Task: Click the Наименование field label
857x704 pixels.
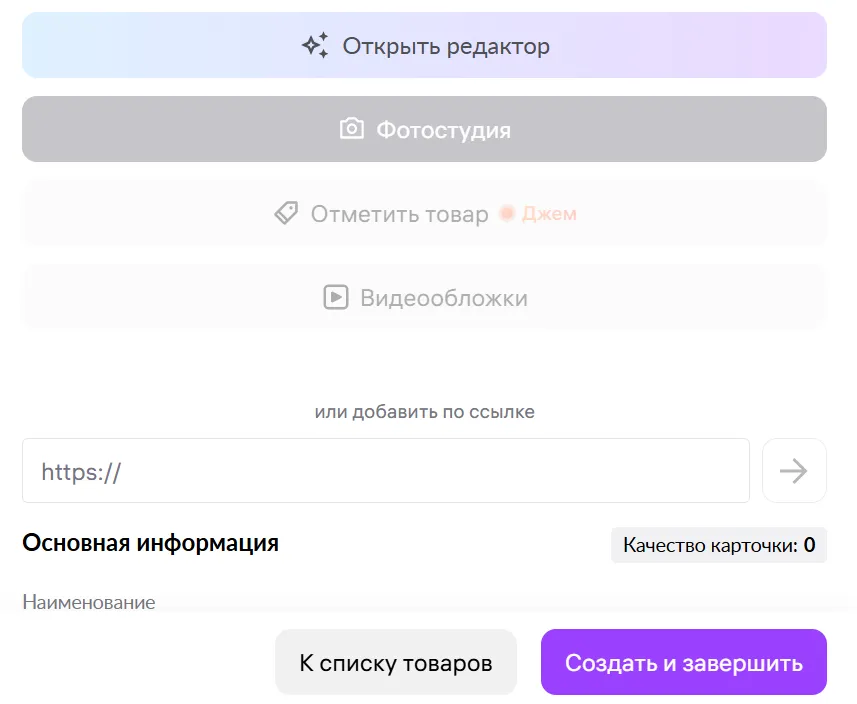Action: pos(88,603)
